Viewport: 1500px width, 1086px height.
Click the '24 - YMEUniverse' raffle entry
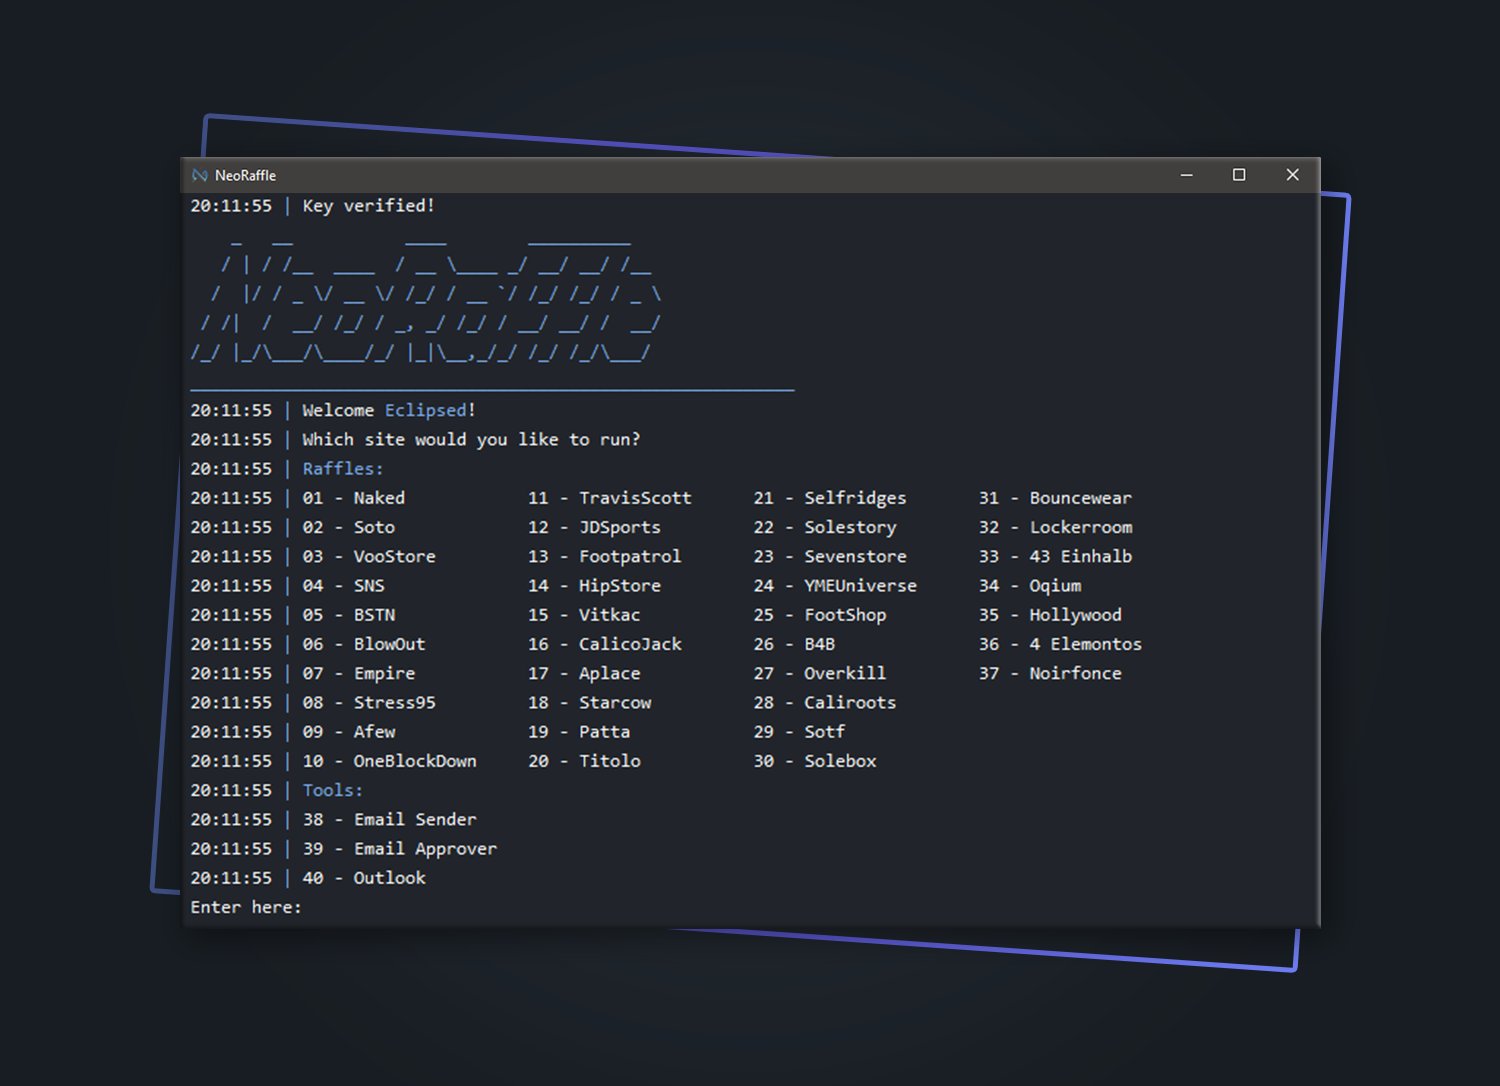(835, 586)
